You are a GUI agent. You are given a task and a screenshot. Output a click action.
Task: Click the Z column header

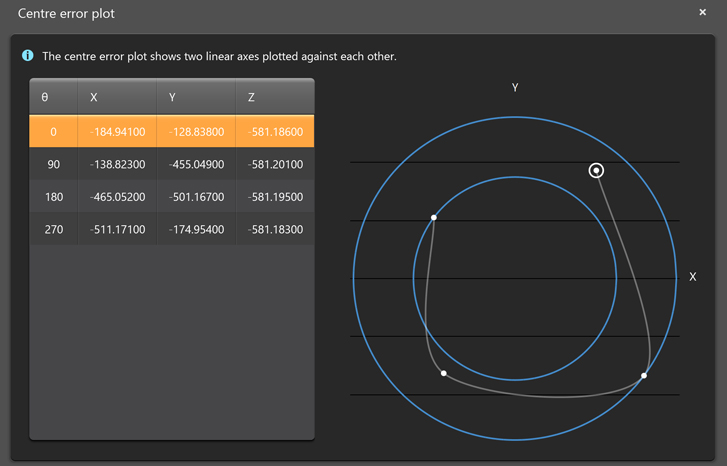coord(274,98)
